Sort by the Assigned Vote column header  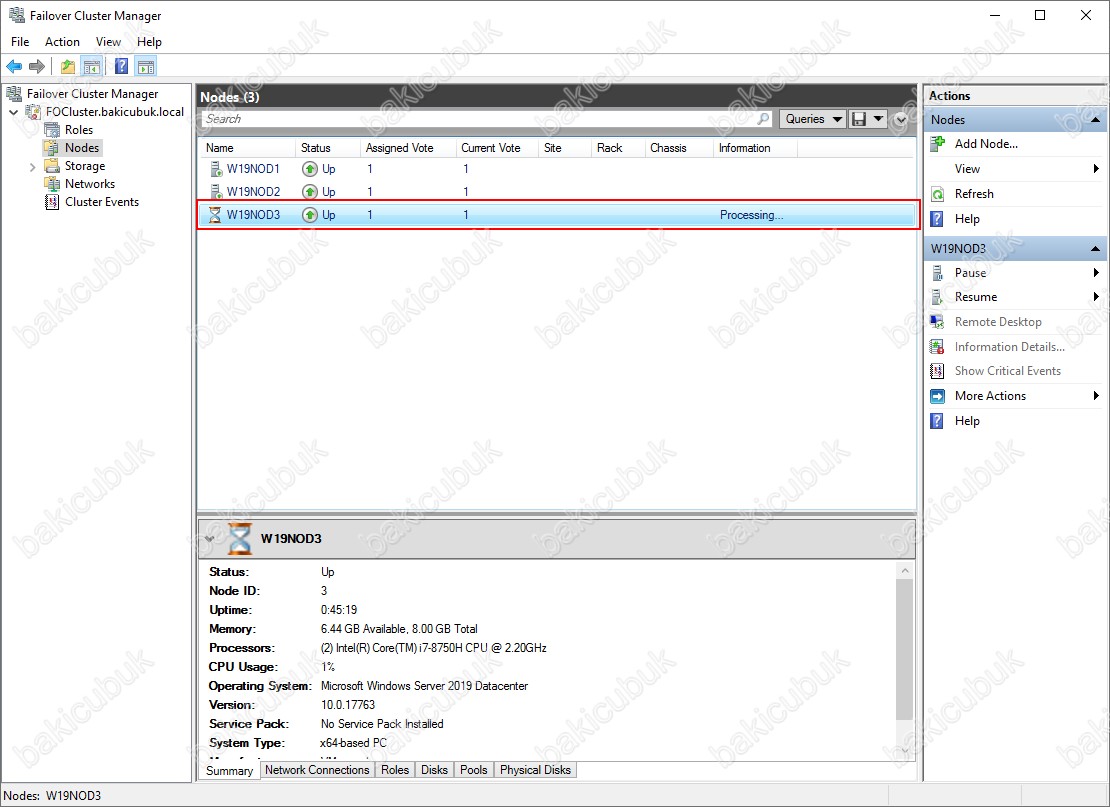407,148
